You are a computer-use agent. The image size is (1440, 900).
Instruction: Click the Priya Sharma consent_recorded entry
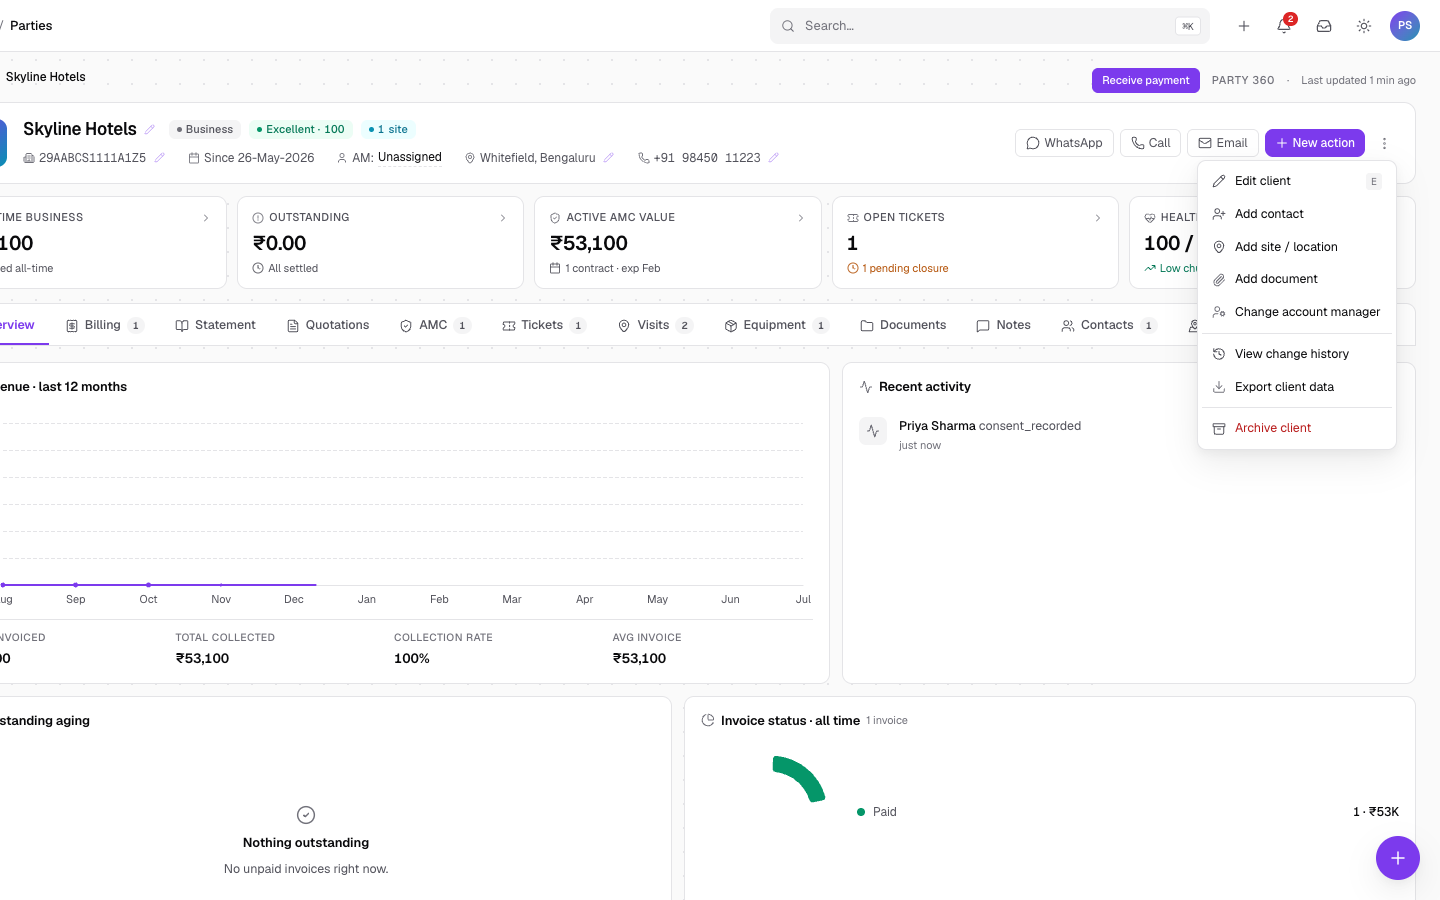point(990,426)
